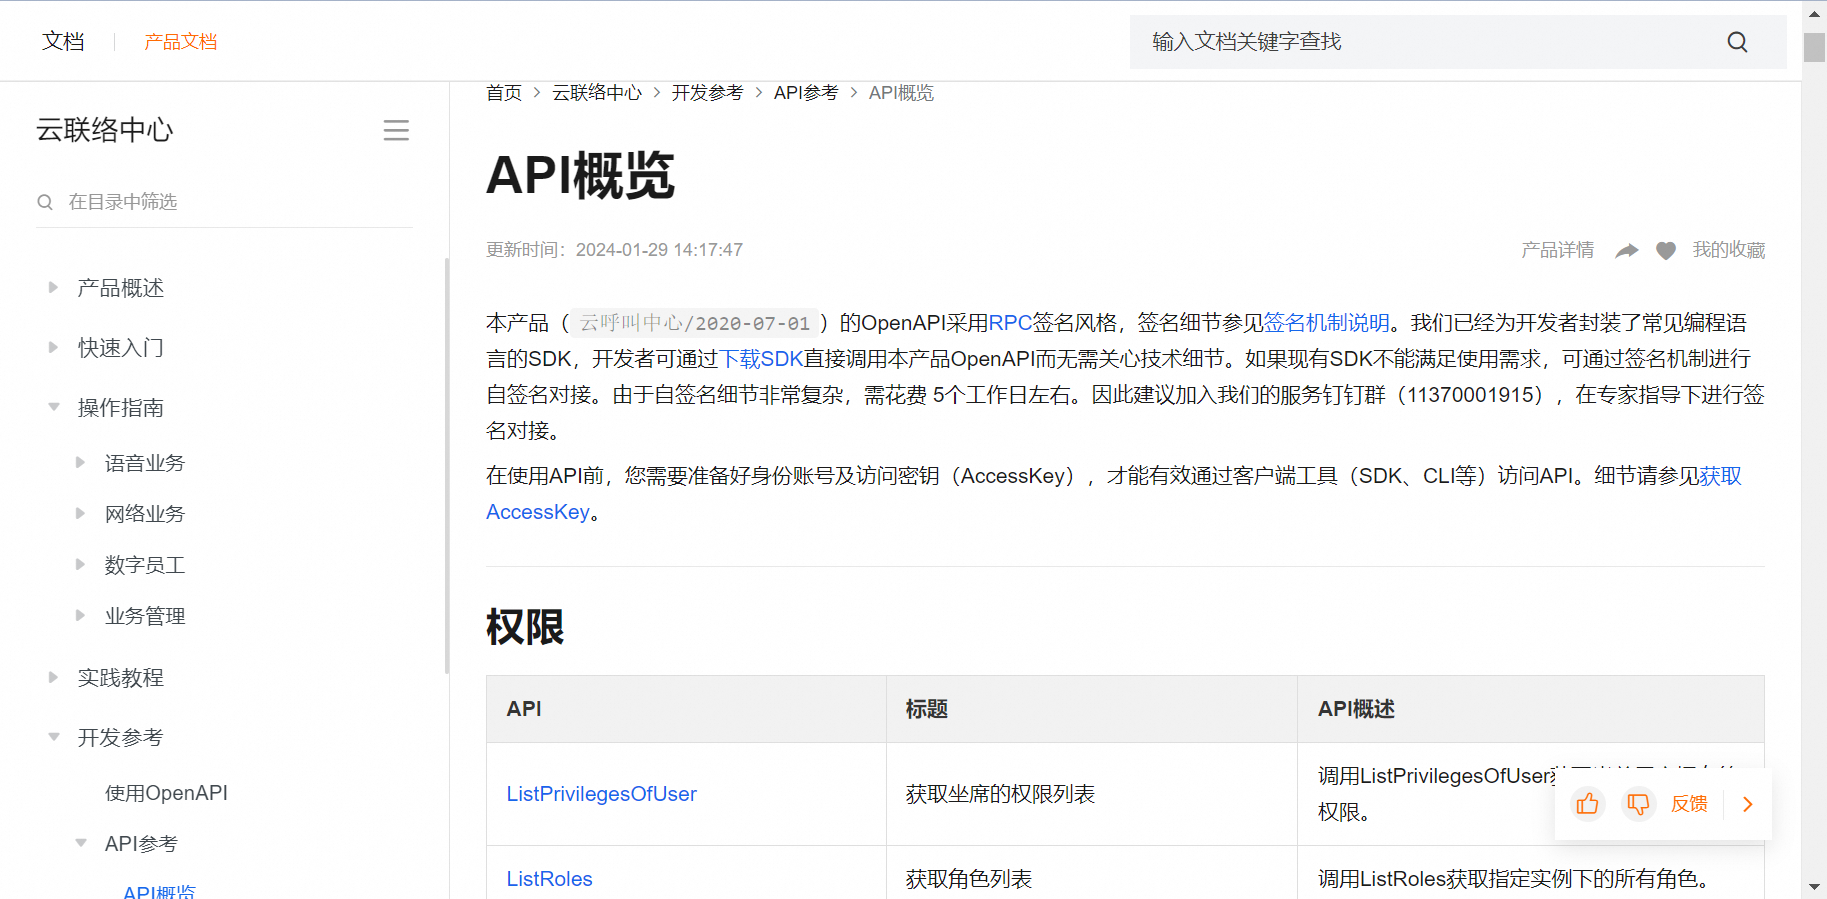
Task: Click the filter magnifier icon in sidebar
Action: (45, 202)
